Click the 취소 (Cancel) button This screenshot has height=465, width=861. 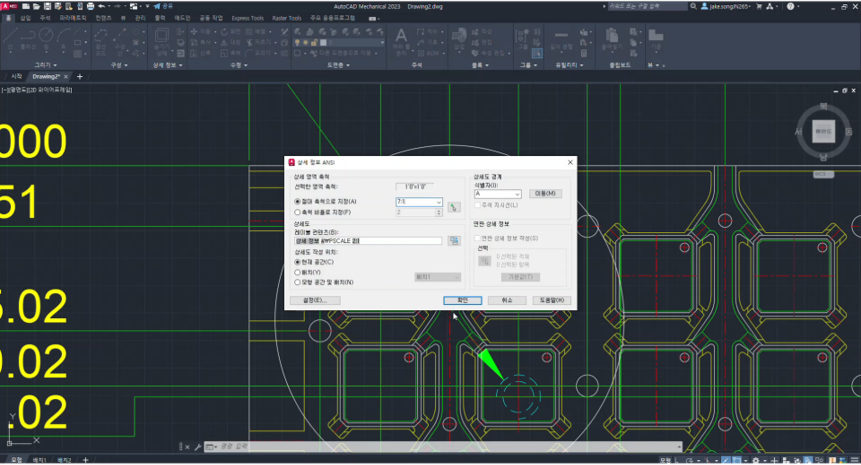pyautogui.click(x=507, y=300)
